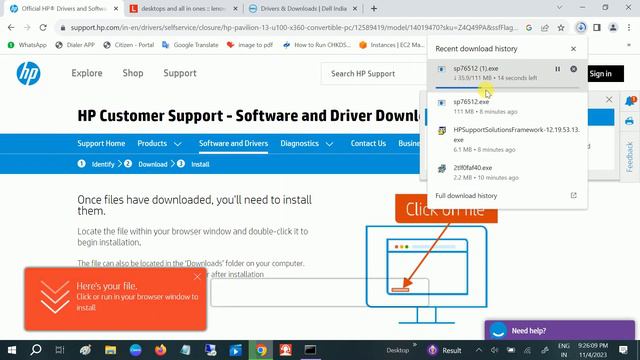Open the Google Translate bookmark
The height and width of the screenshot is (360, 640).
[x=190, y=45]
